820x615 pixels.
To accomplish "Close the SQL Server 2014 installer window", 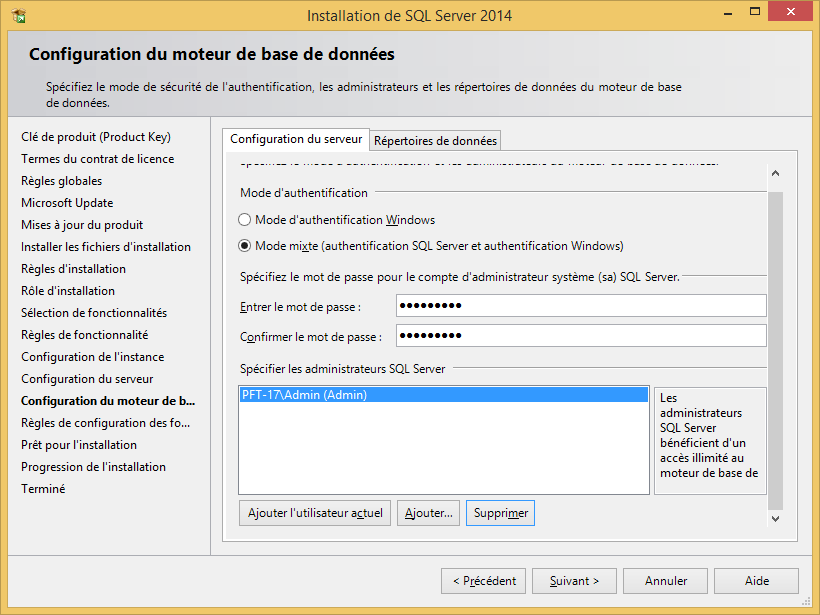I will click(790, 12).
